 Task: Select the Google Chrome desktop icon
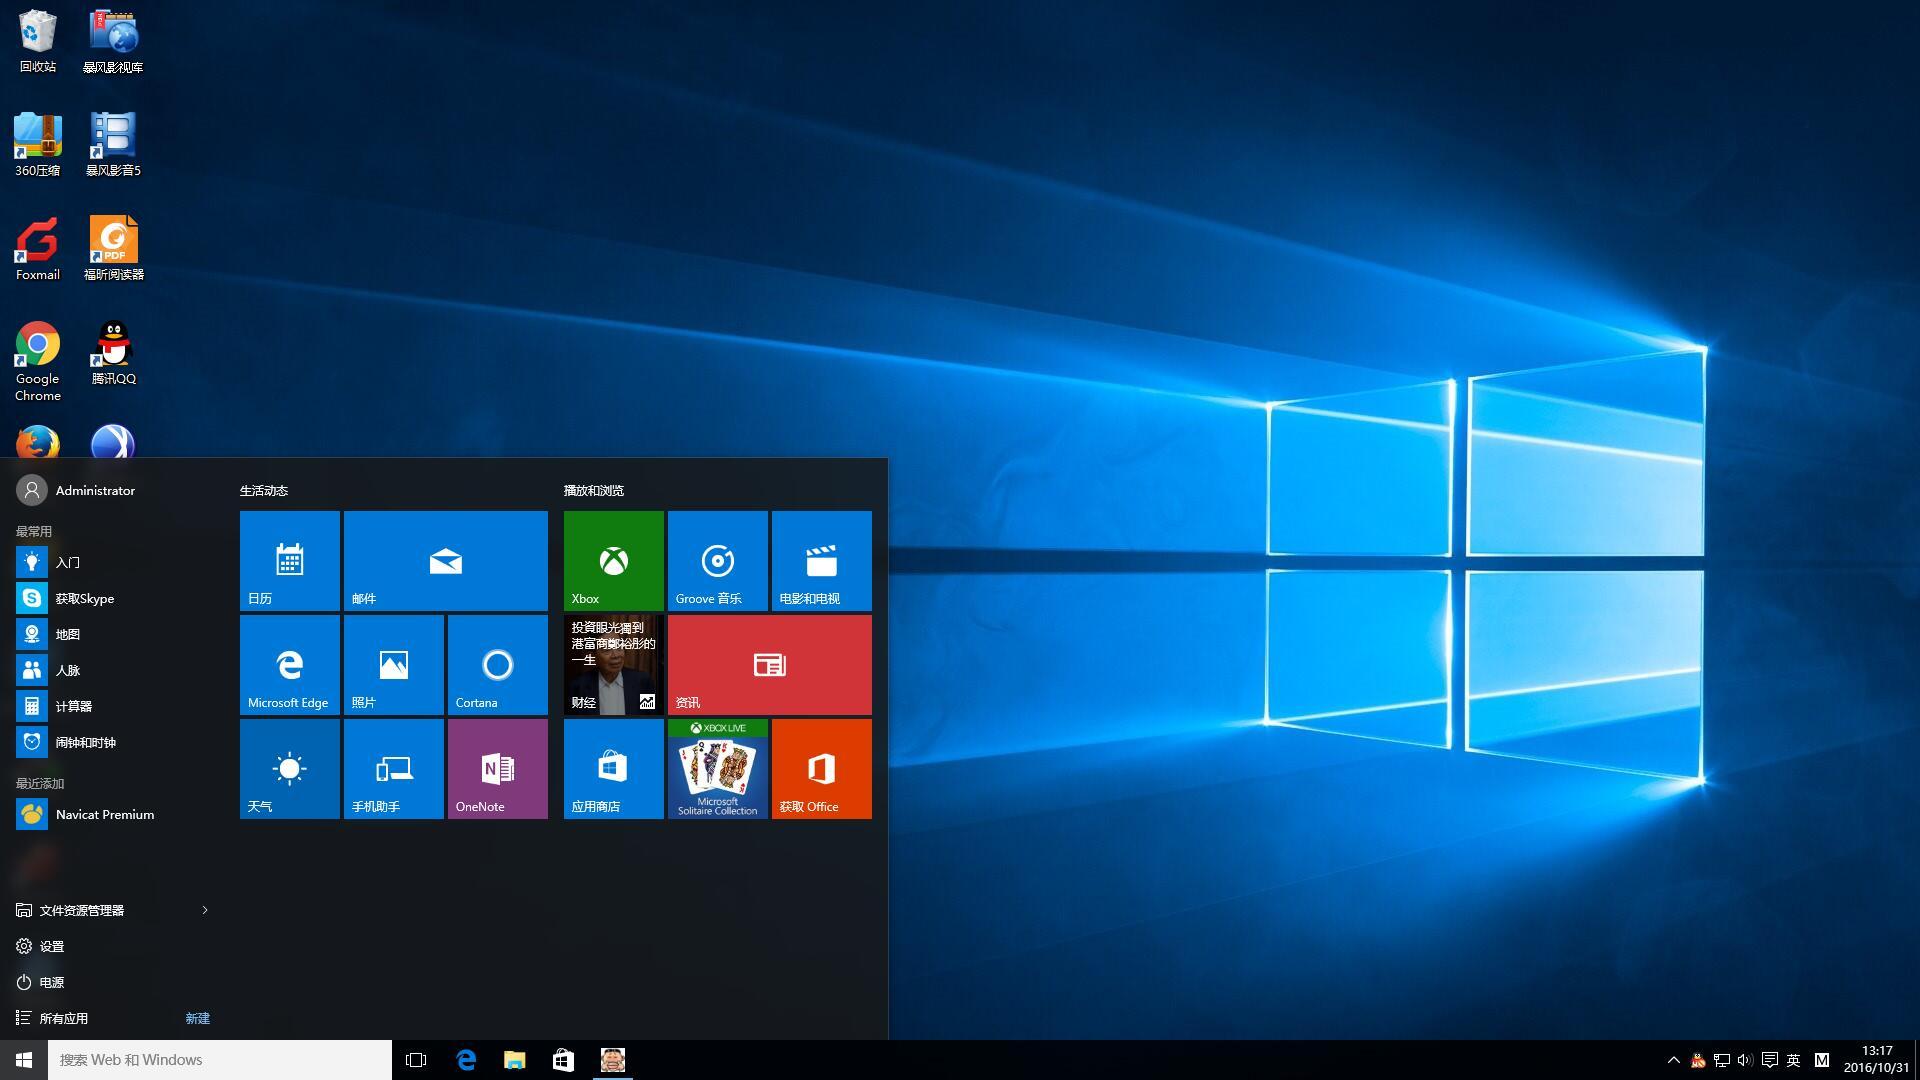(38, 362)
